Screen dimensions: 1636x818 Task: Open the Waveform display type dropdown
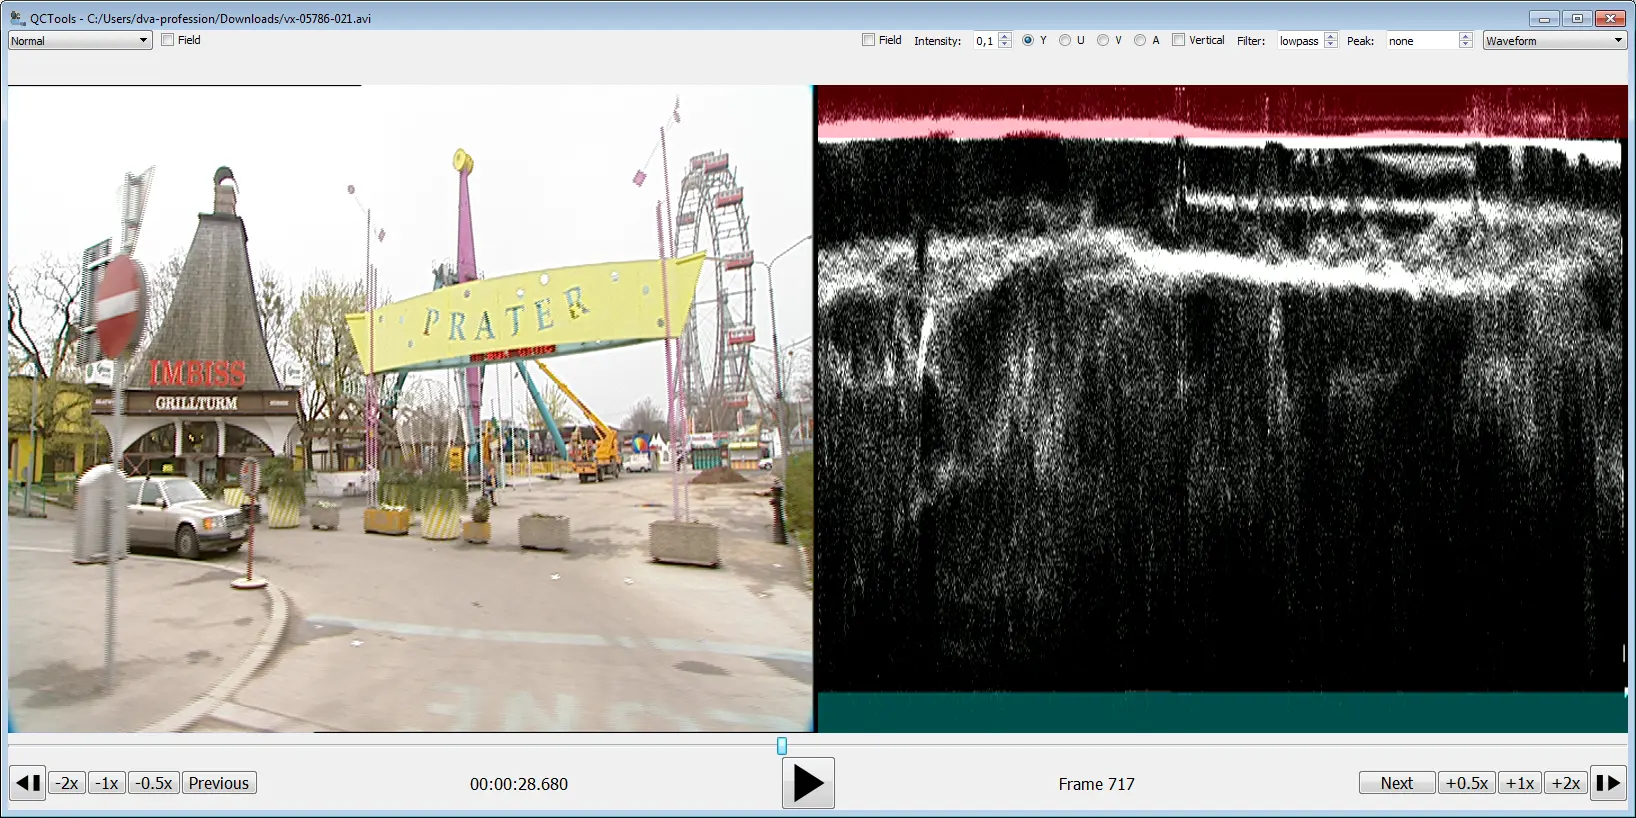tap(1554, 40)
